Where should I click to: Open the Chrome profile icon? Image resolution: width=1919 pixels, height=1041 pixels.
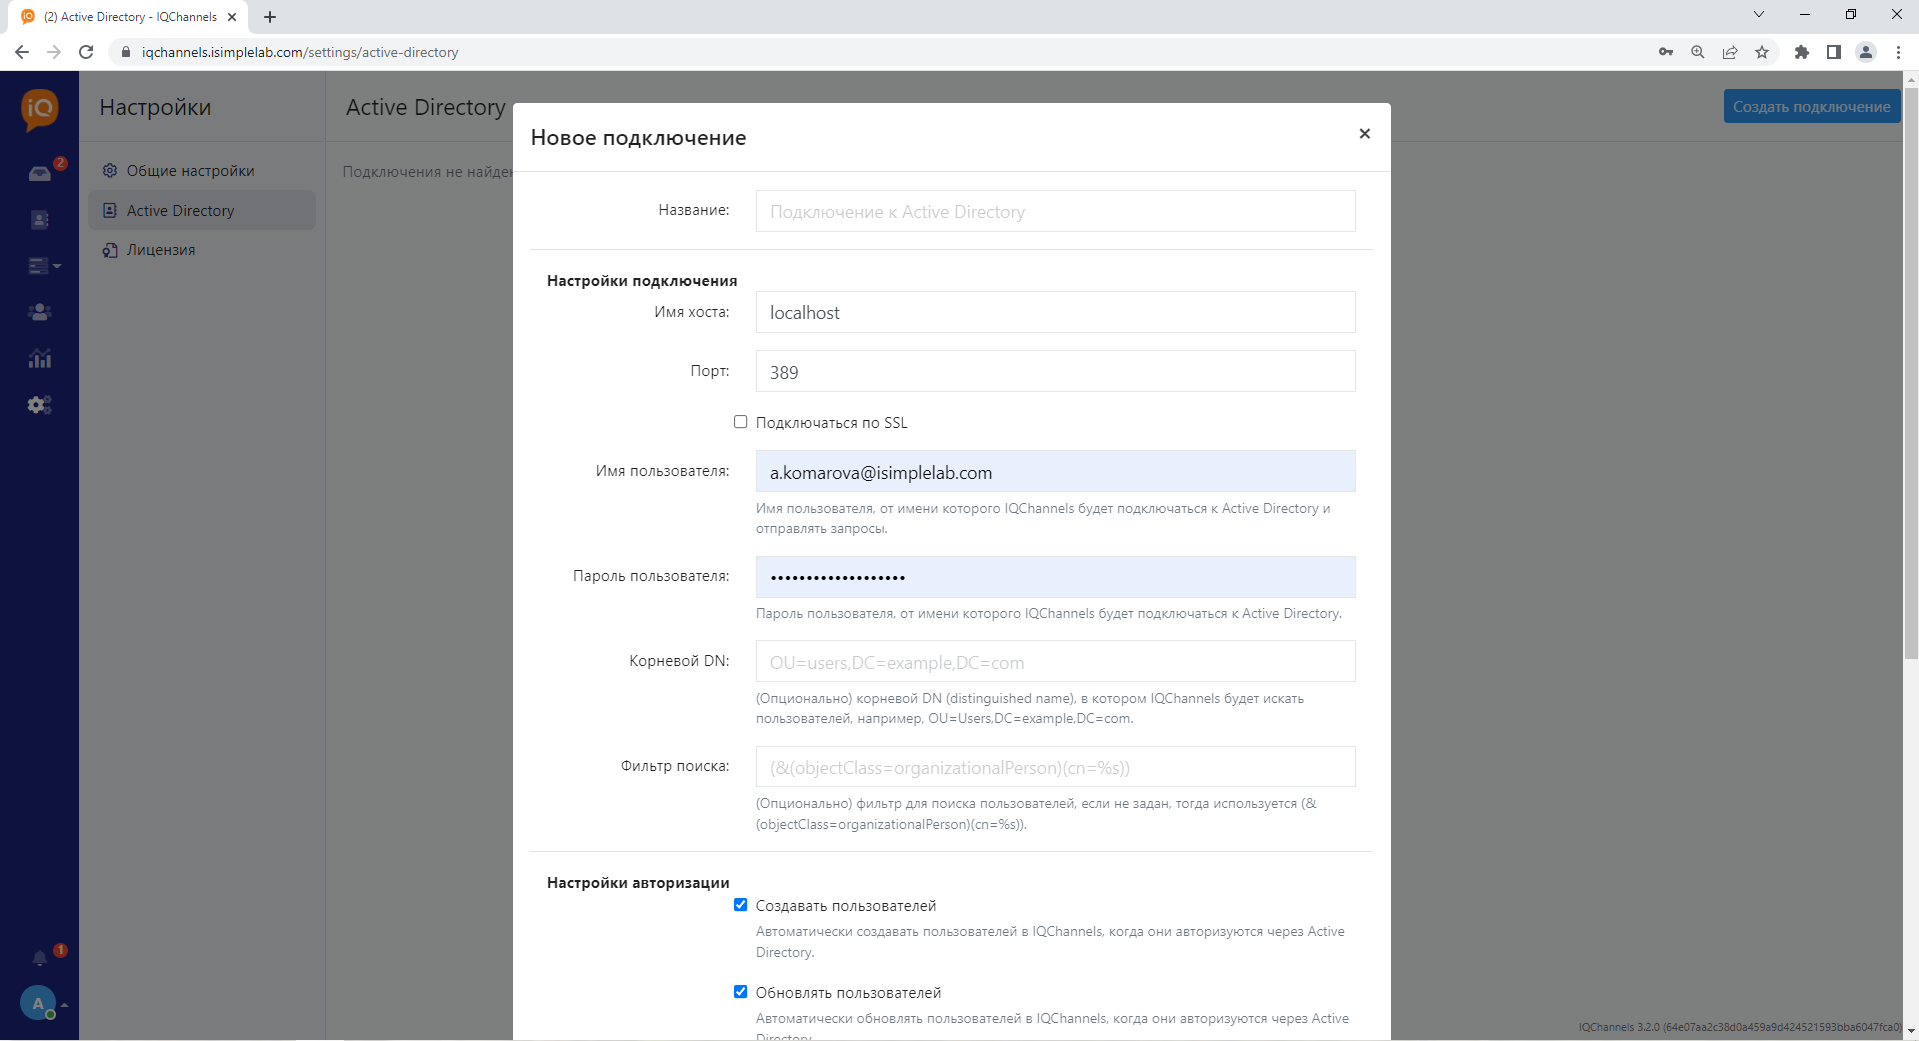click(x=1866, y=52)
